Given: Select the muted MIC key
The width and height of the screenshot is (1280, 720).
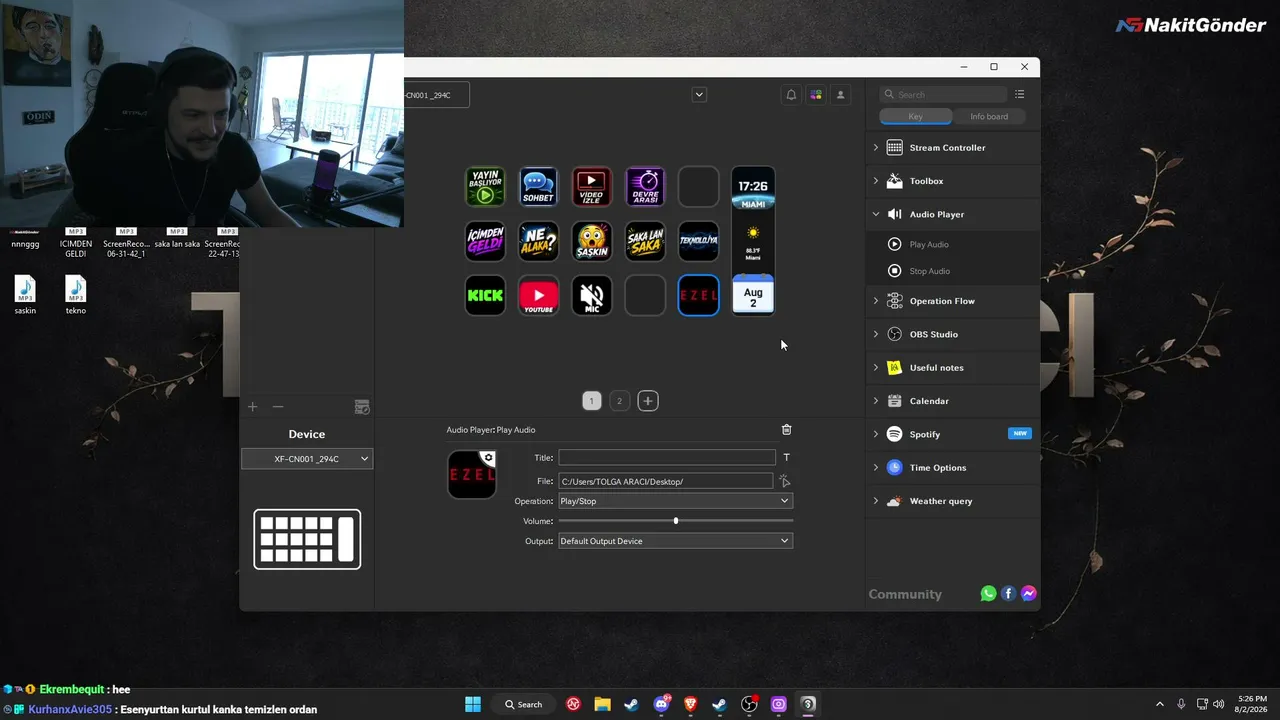Looking at the screenshot, I should (592, 295).
